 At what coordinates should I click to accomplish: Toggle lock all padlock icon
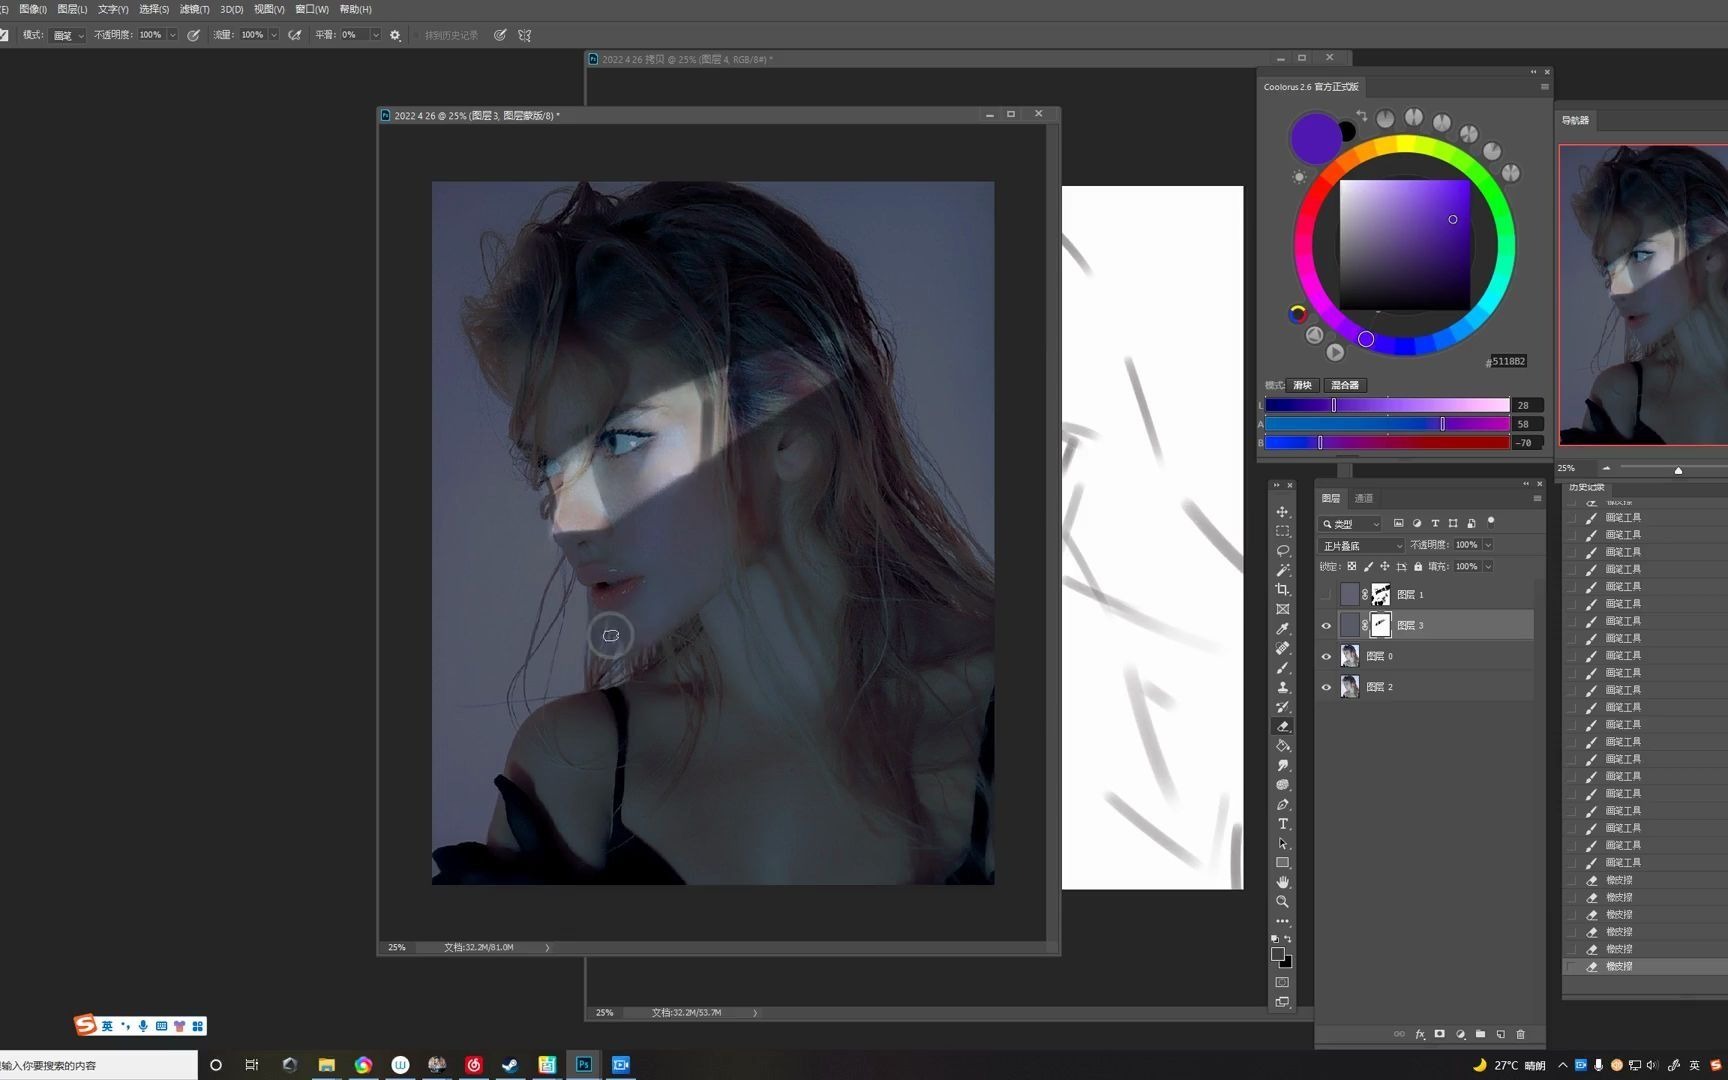tap(1418, 566)
